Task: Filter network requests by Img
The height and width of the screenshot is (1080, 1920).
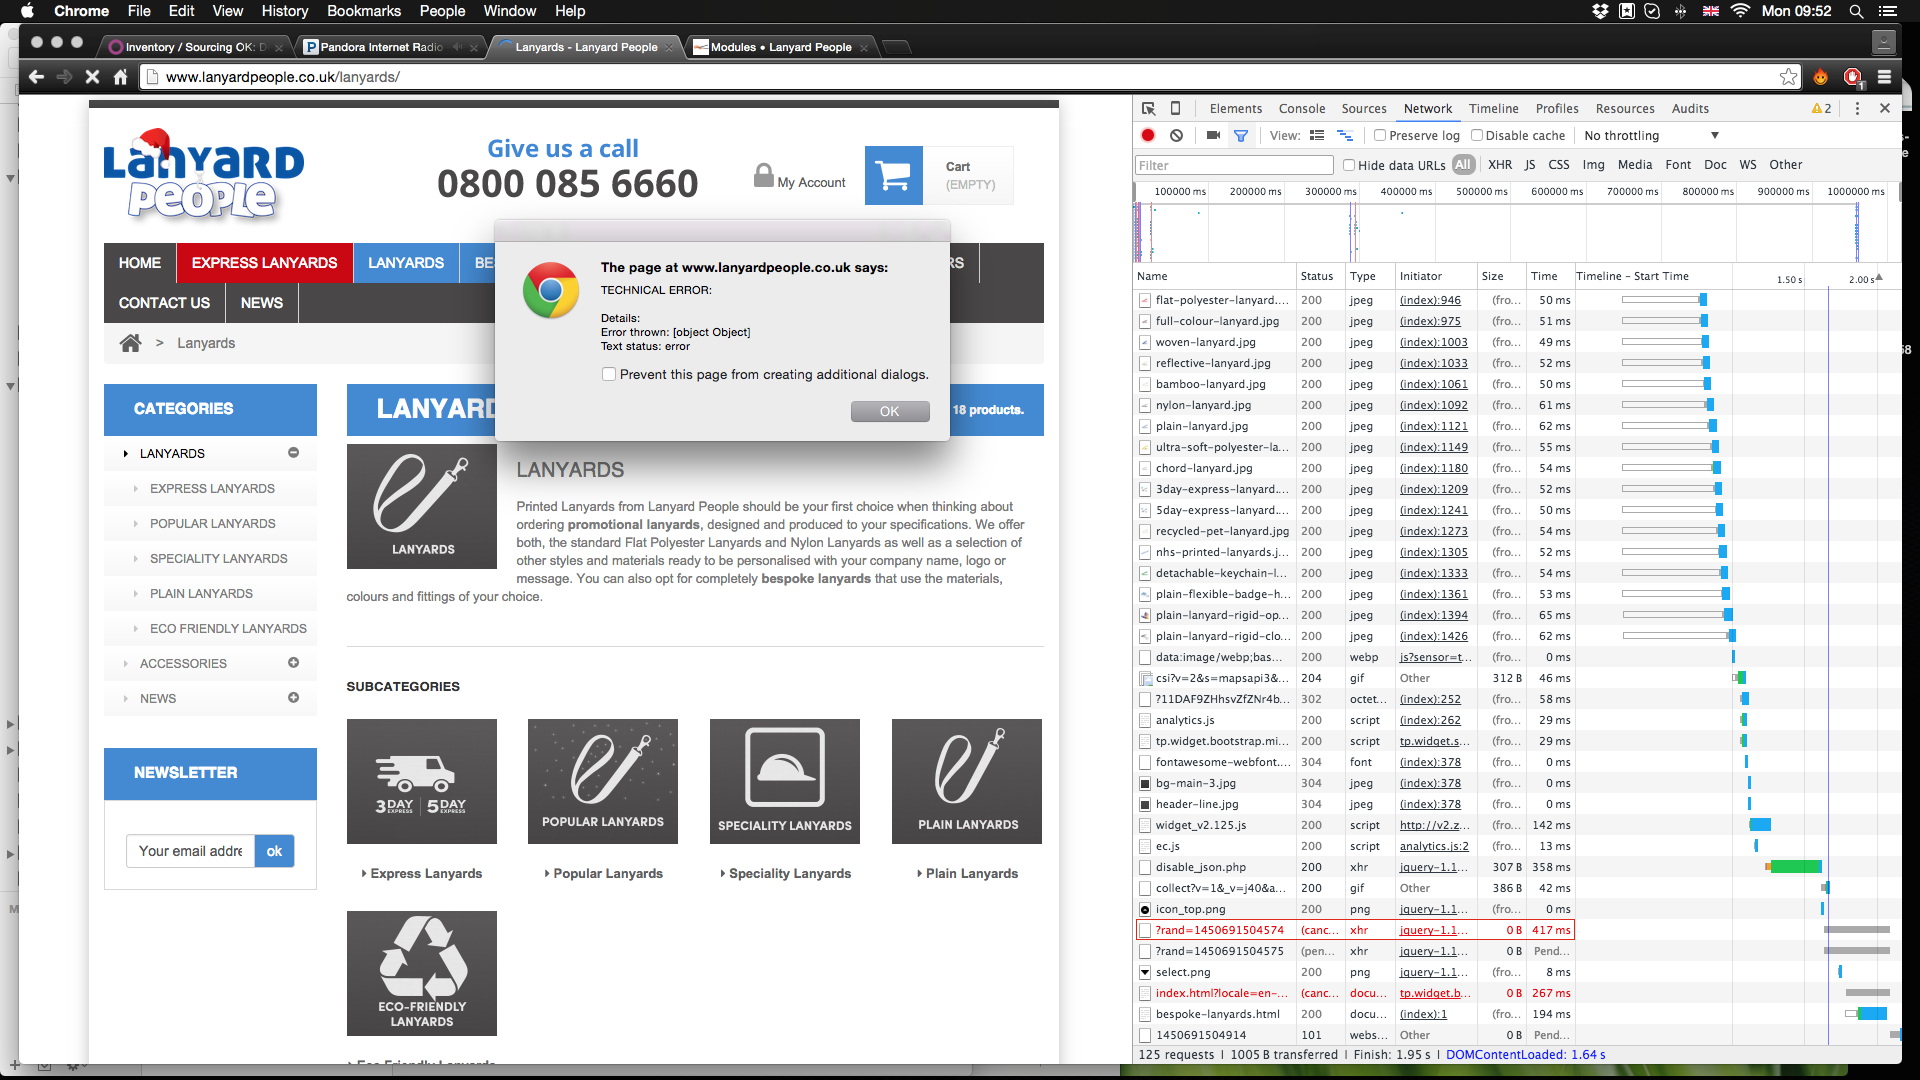Action: (x=1593, y=165)
